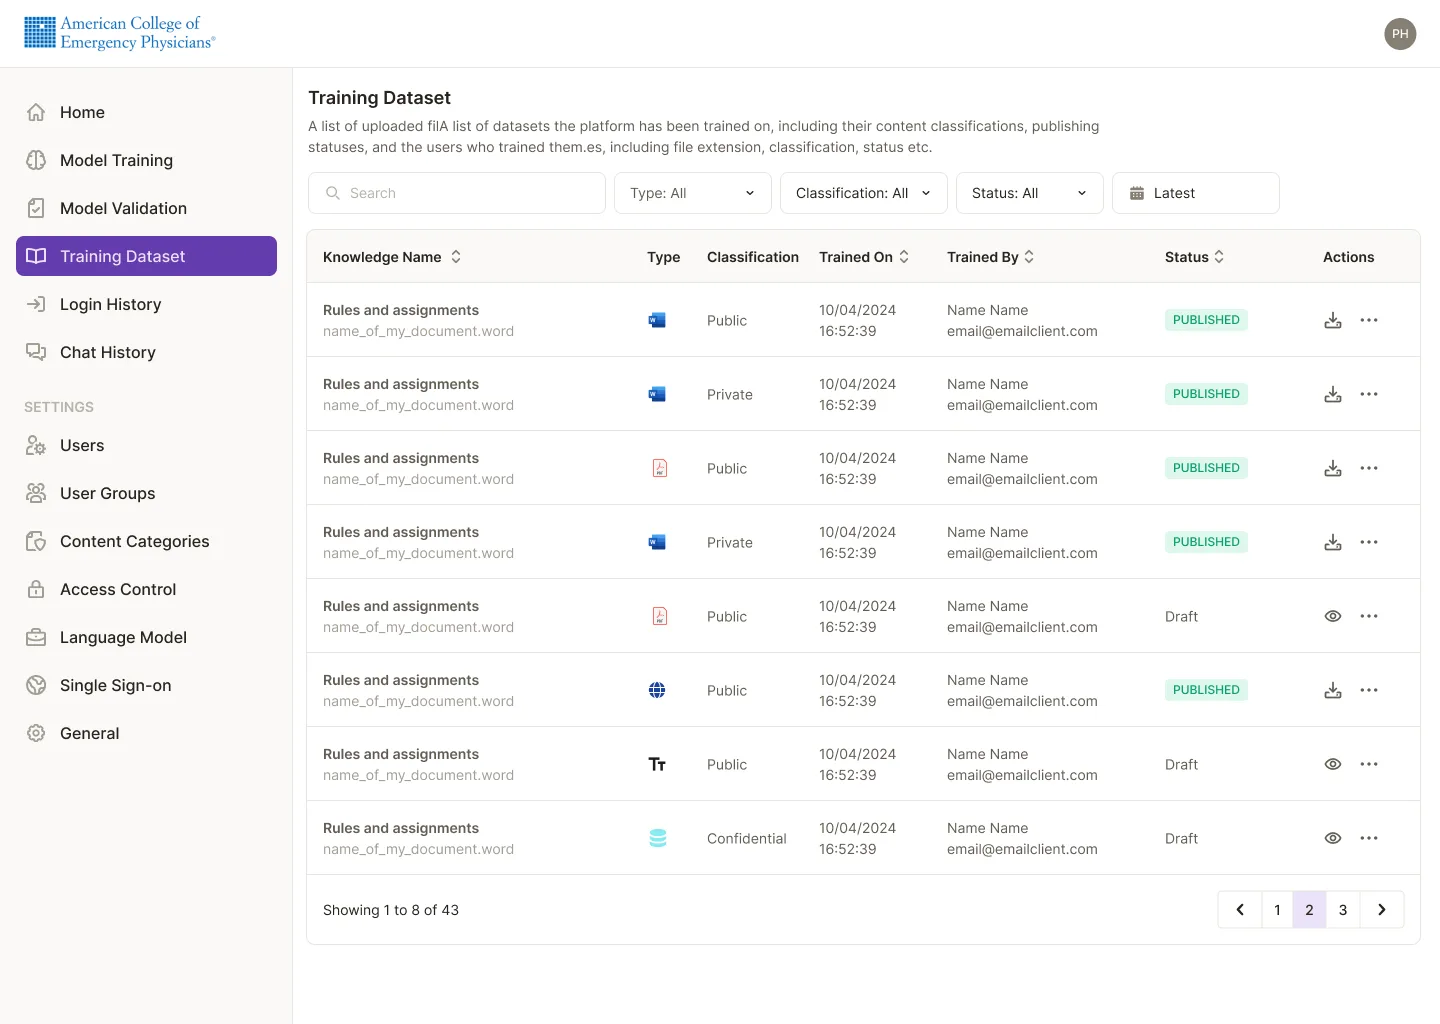The image size is (1440, 1024).
Task: Click the American College of Emergency Physicians logo
Action: click(119, 33)
